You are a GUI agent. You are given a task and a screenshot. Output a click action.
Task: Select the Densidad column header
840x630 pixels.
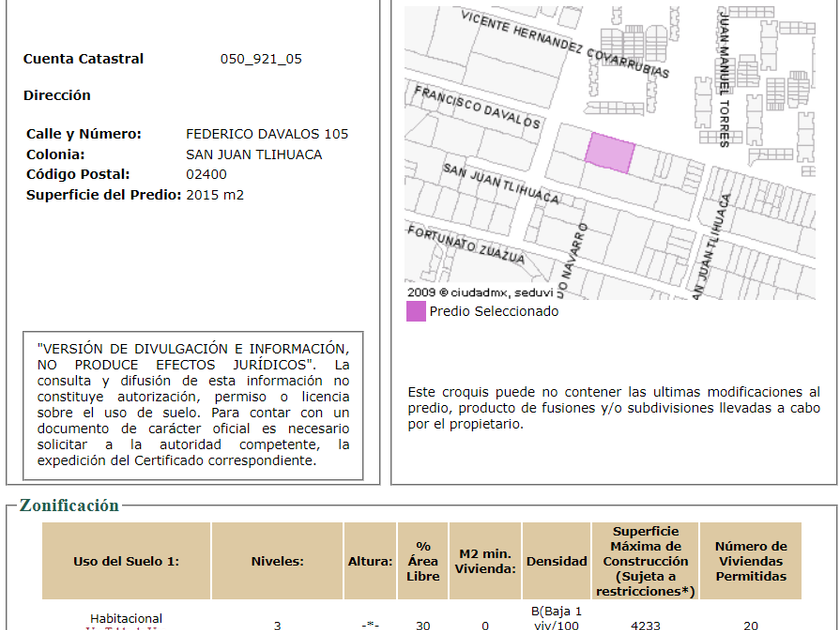556,561
